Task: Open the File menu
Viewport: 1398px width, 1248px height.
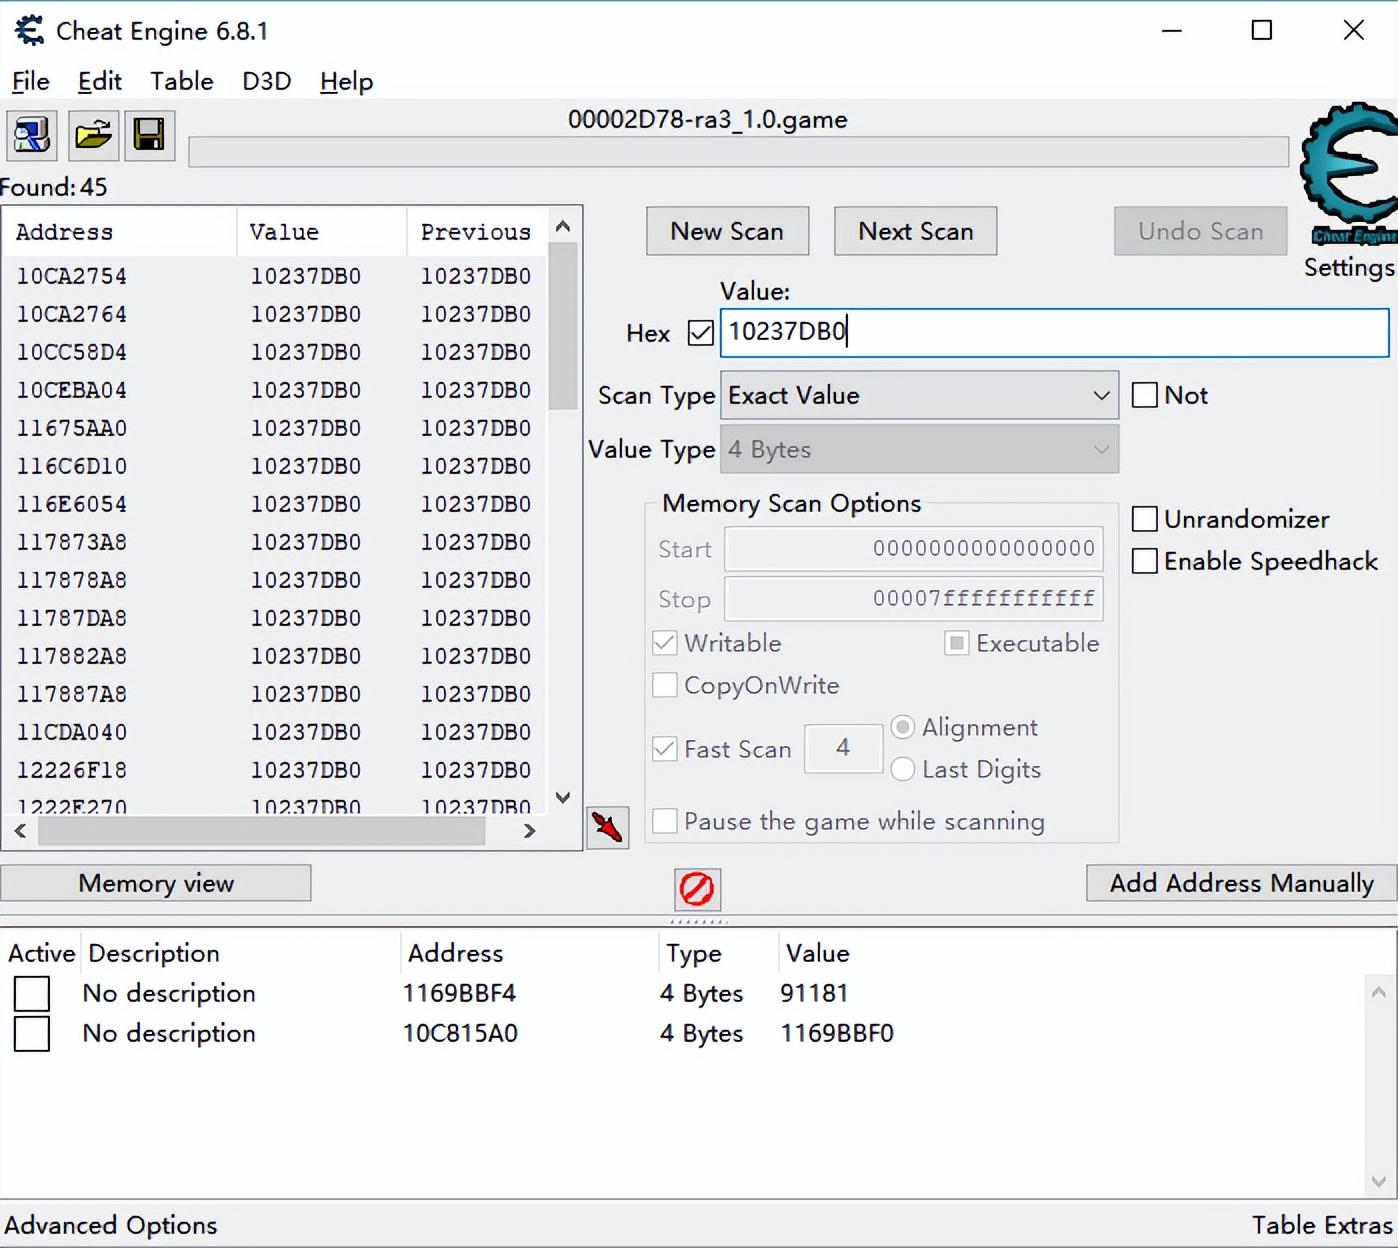Action: (x=30, y=81)
